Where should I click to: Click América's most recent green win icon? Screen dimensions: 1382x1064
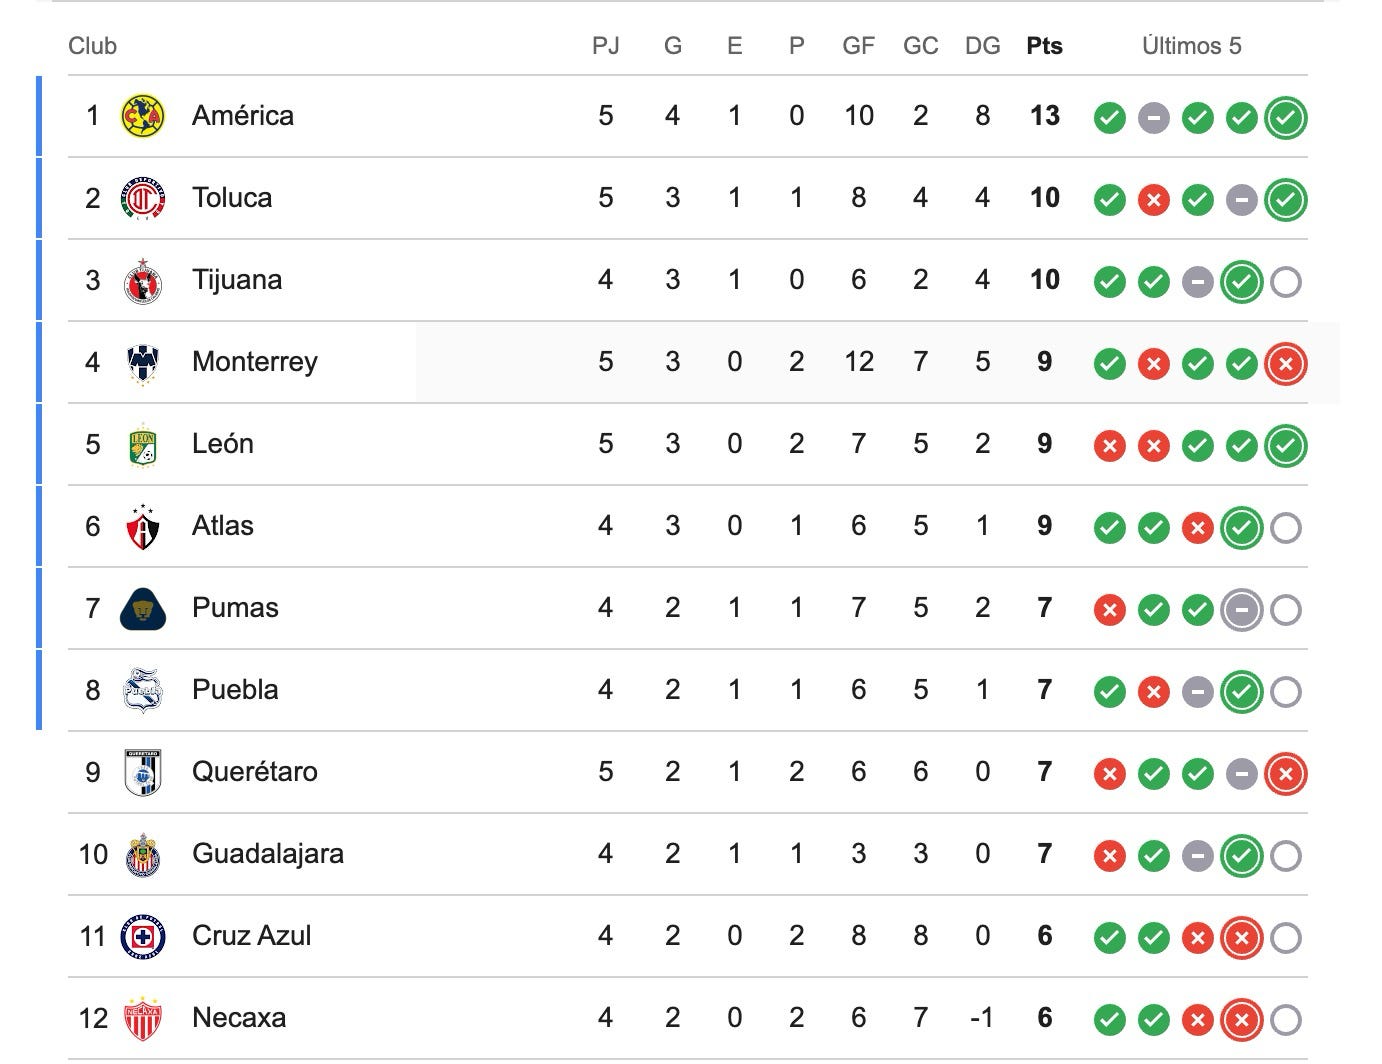click(x=1286, y=118)
